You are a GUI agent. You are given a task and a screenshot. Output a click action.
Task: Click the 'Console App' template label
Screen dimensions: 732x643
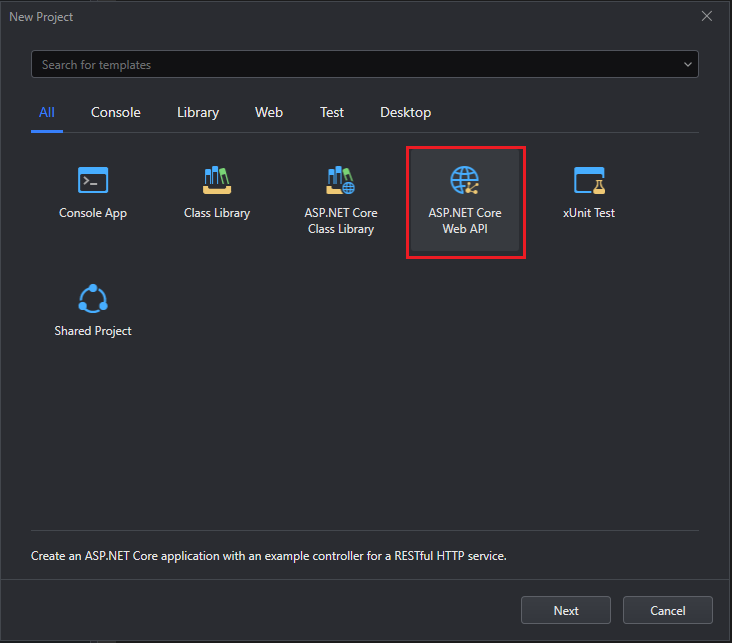(x=93, y=213)
